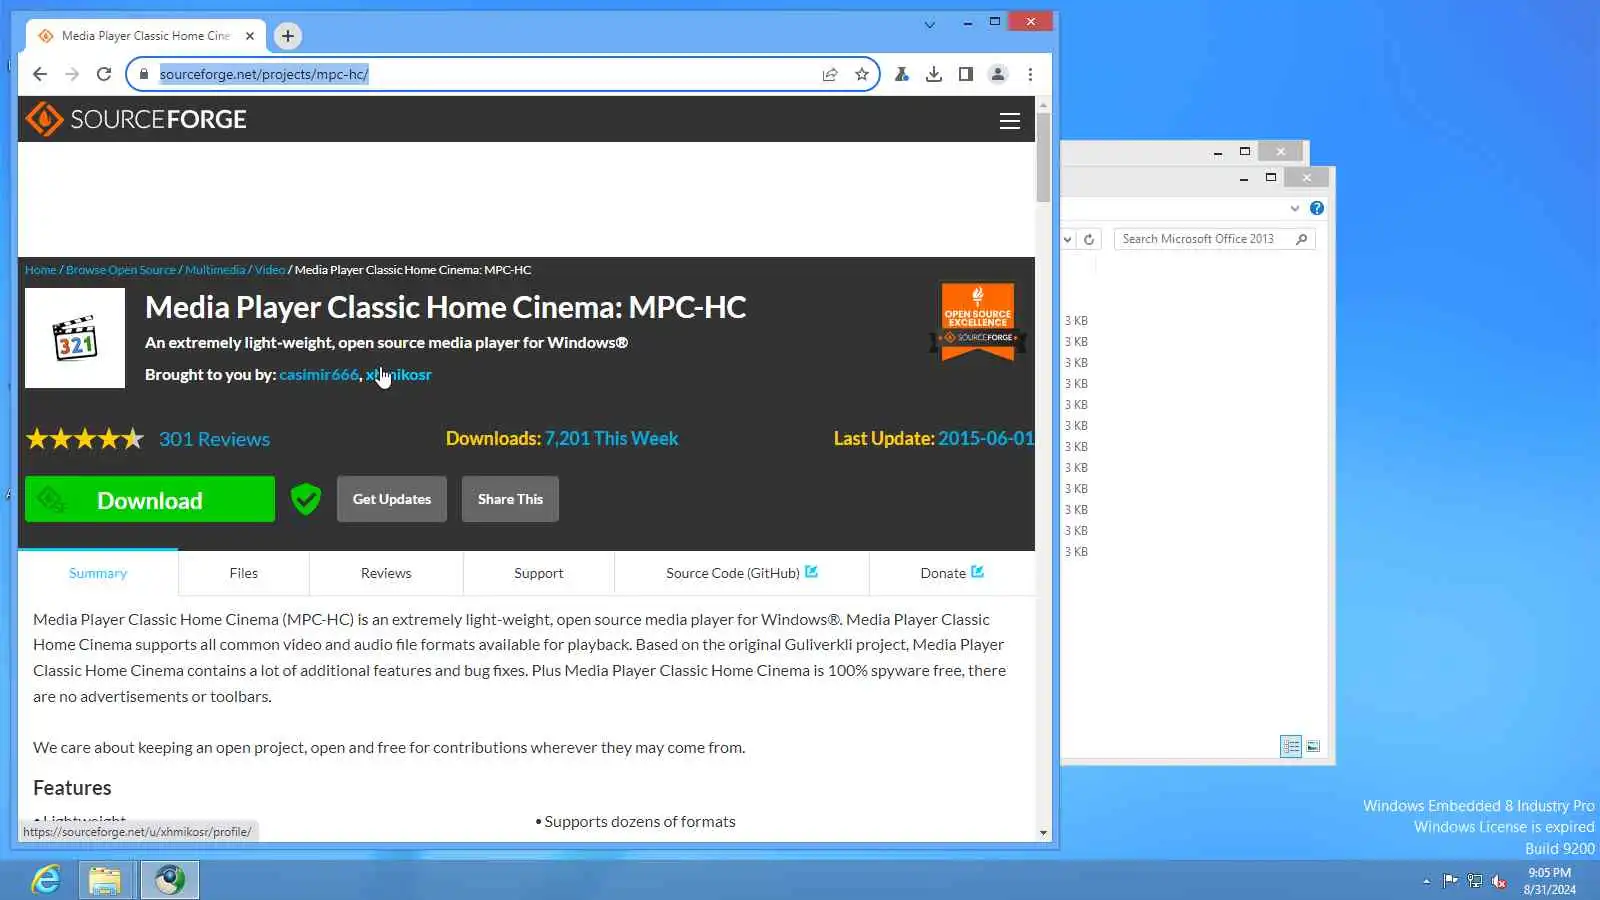The image size is (1600, 900).
Task: Open Internet Explorer from the taskbar
Action: point(46,880)
